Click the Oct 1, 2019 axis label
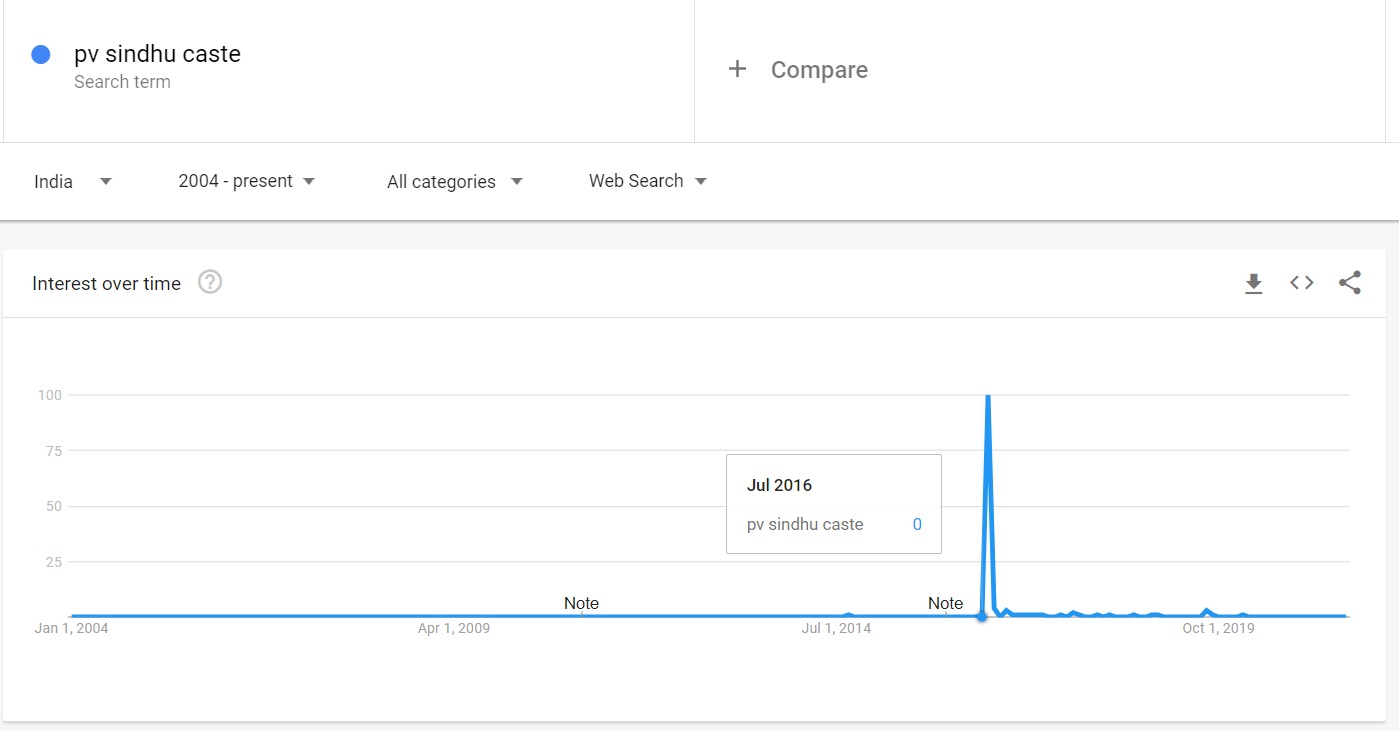 [x=1218, y=628]
